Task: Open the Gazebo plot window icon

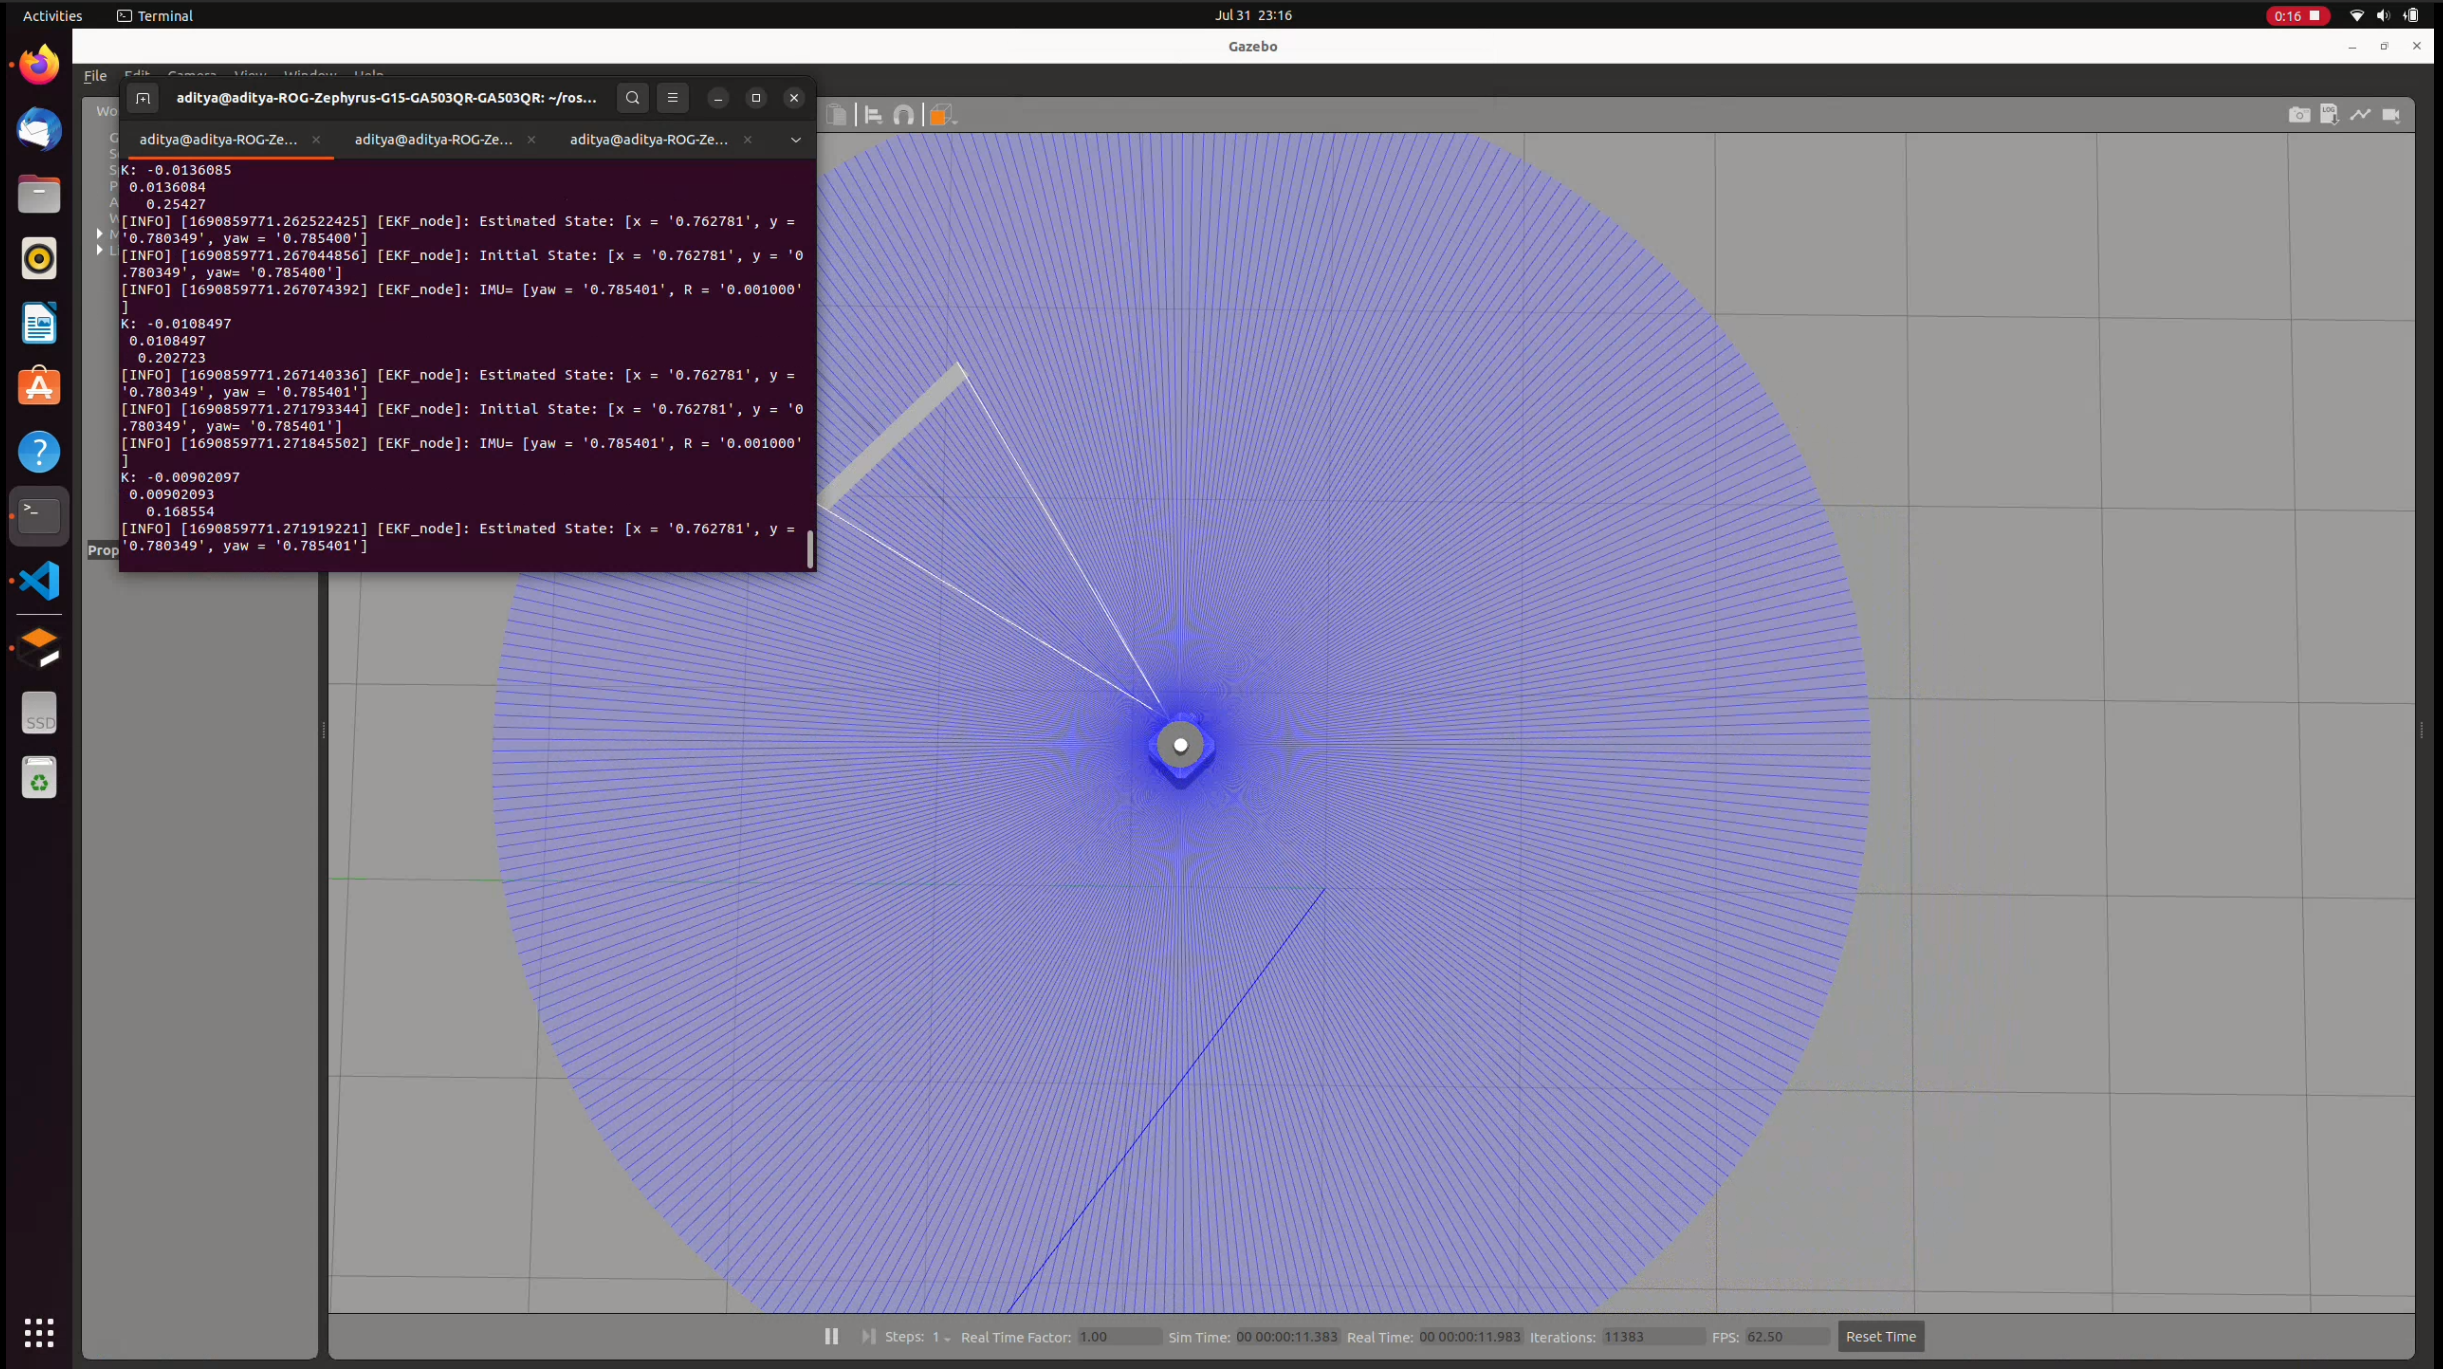Action: pyautogui.click(x=2360, y=115)
